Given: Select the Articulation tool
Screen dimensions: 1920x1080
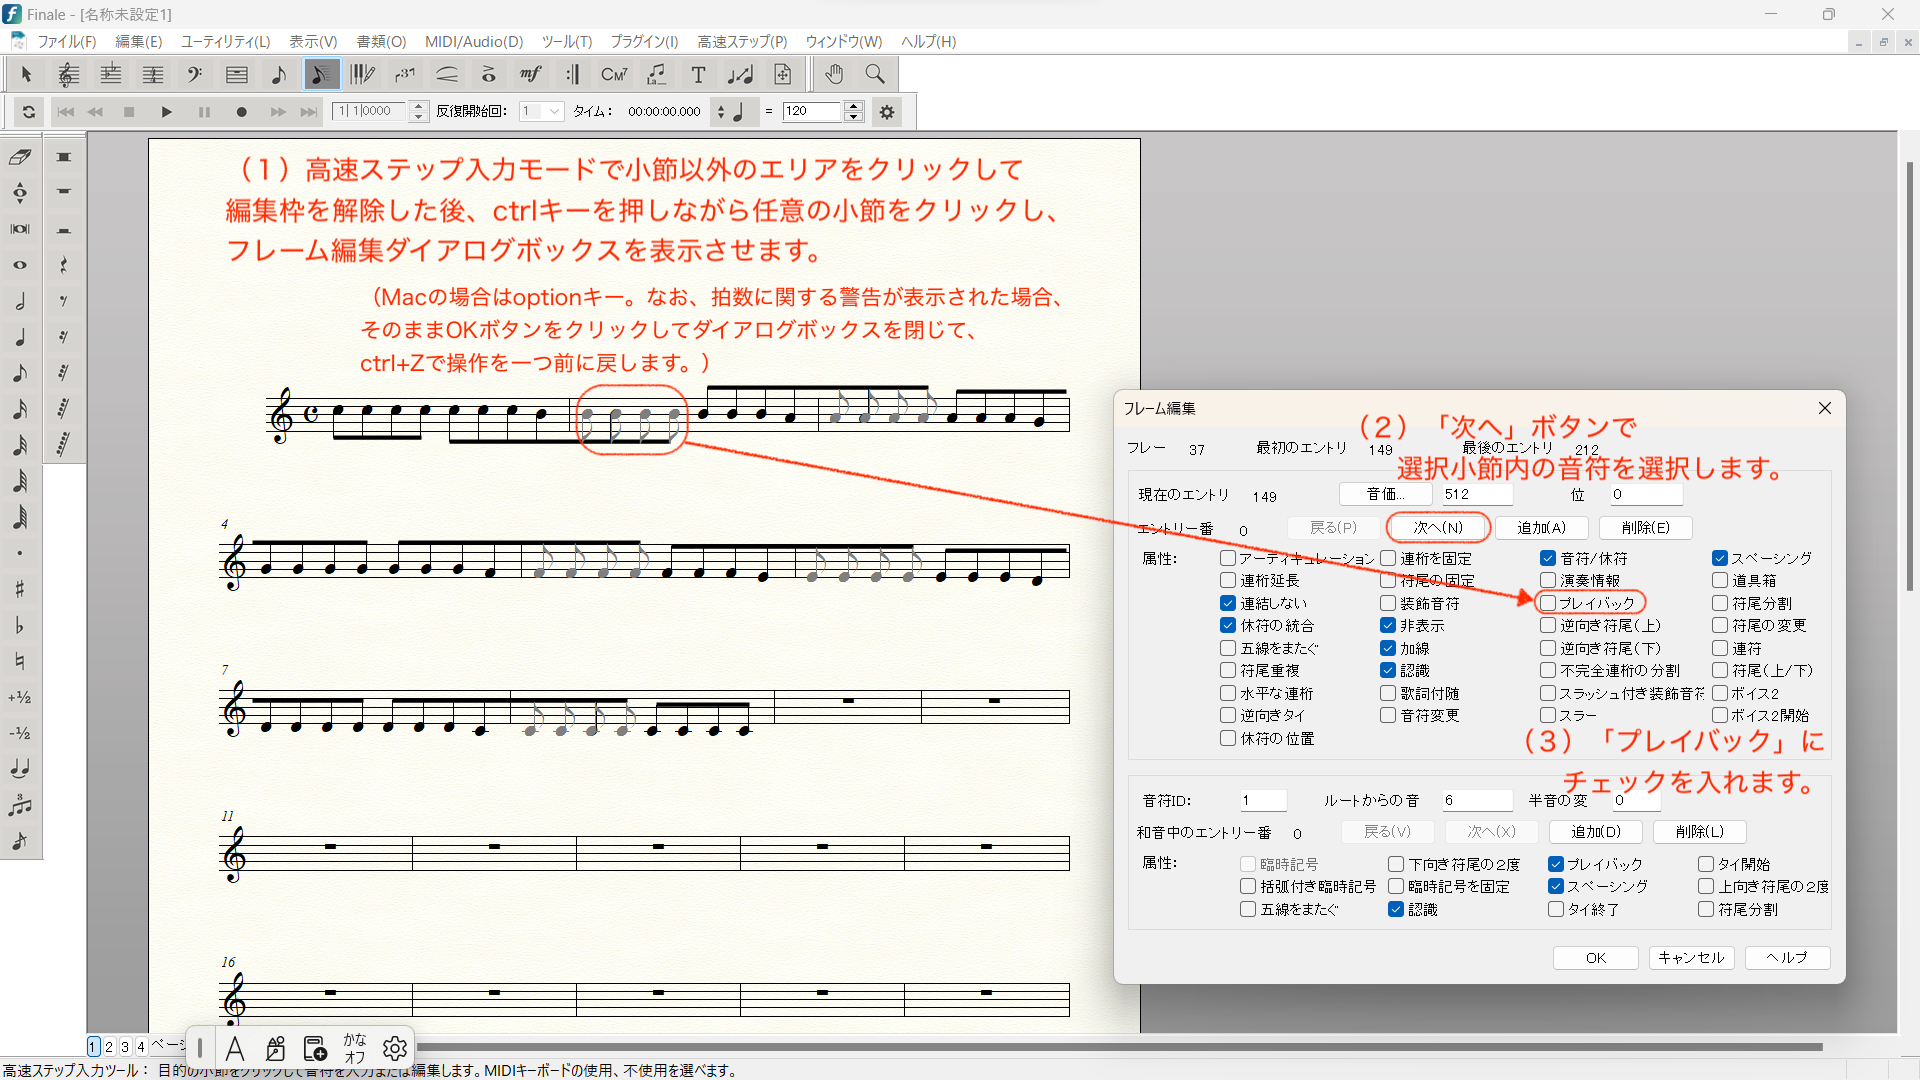Looking at the screenshot, I should [489, 74].
